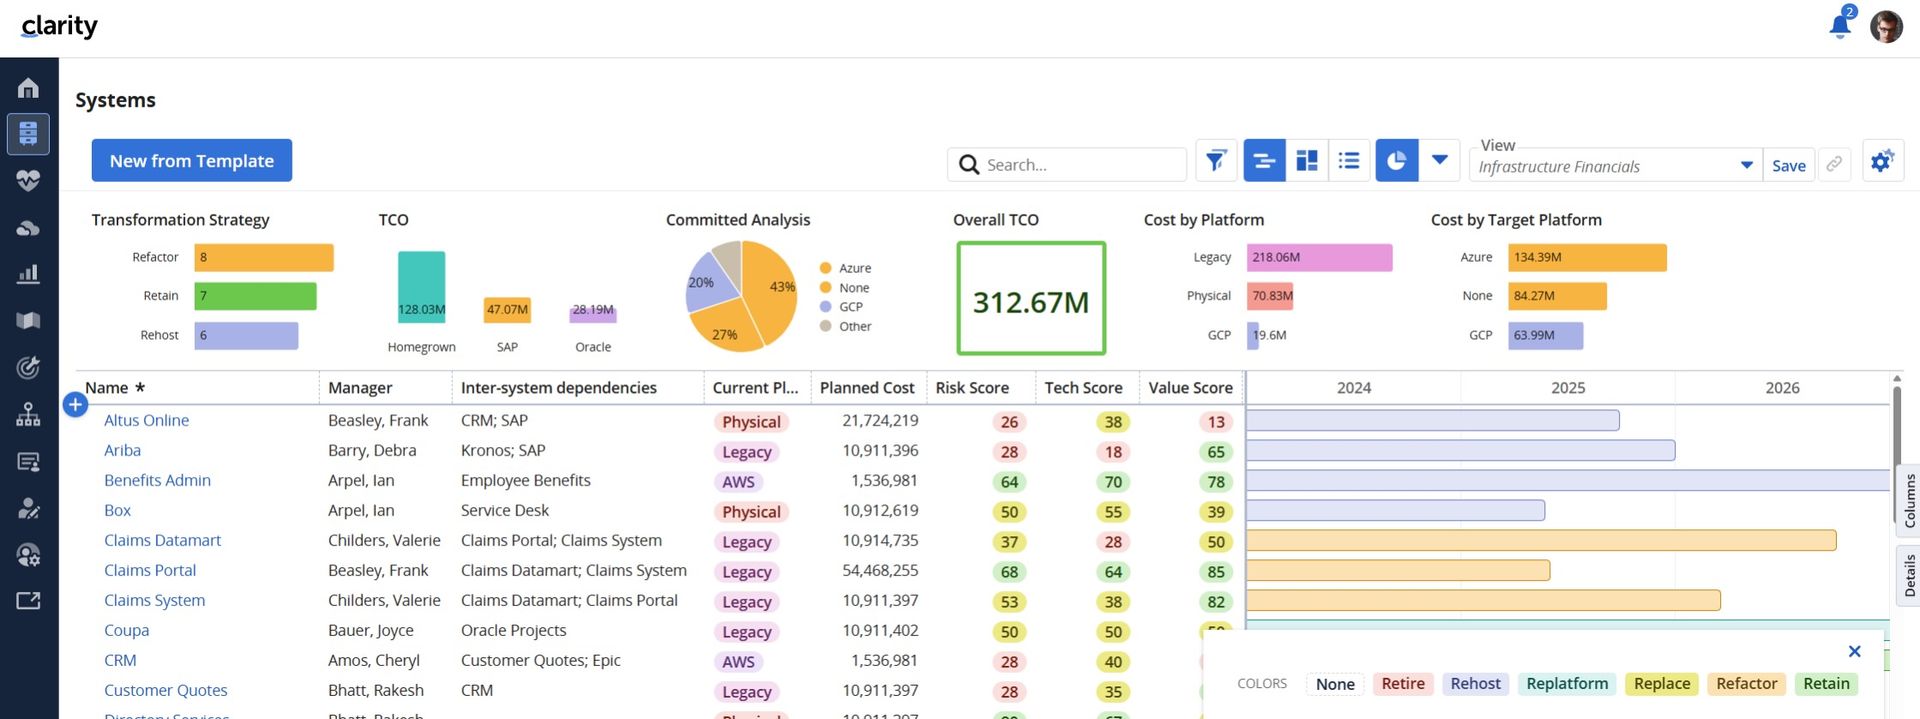Open the bar chart reports sidebar icon
This screenshot has height=719, width=1920.
click(x=28, y=273)
